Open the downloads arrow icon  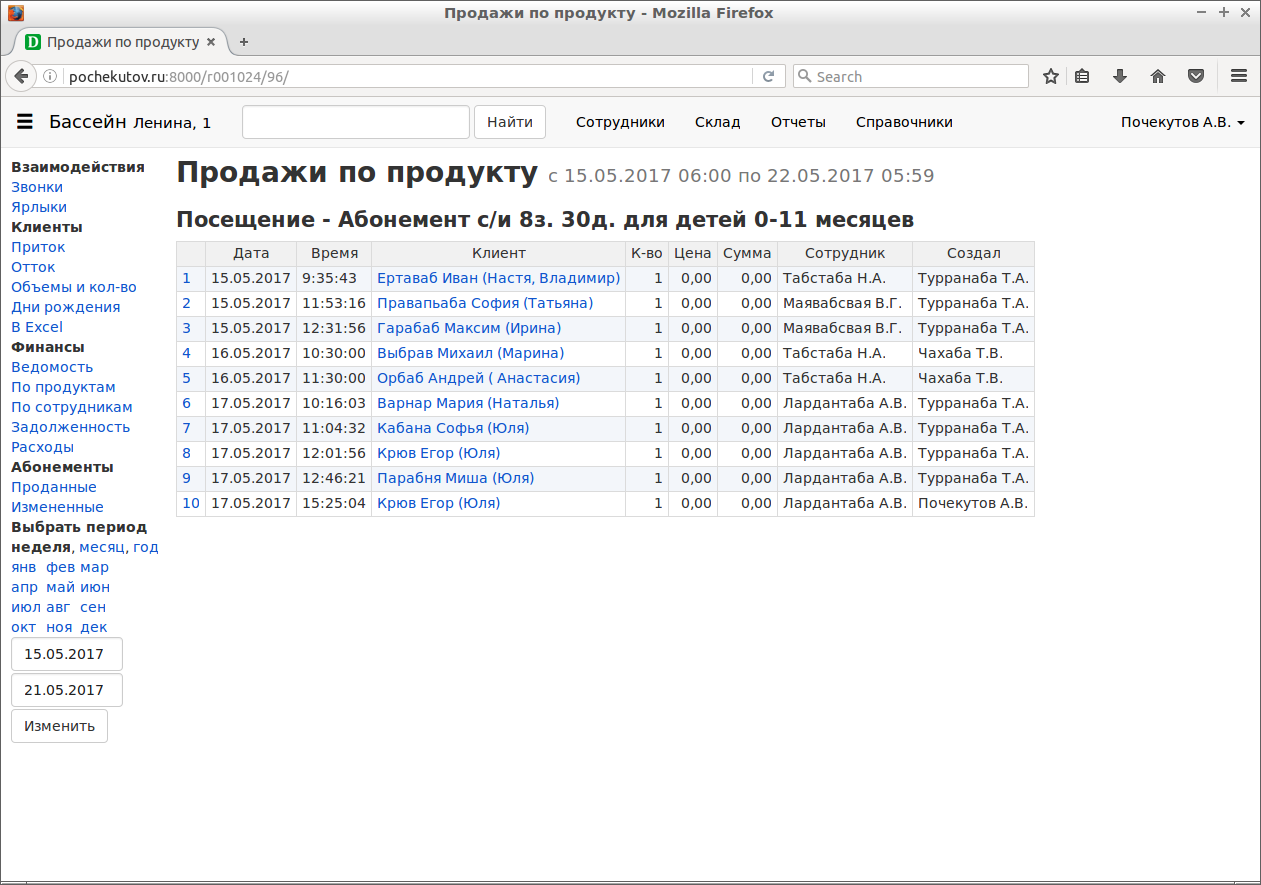(x=1120, y=76)
